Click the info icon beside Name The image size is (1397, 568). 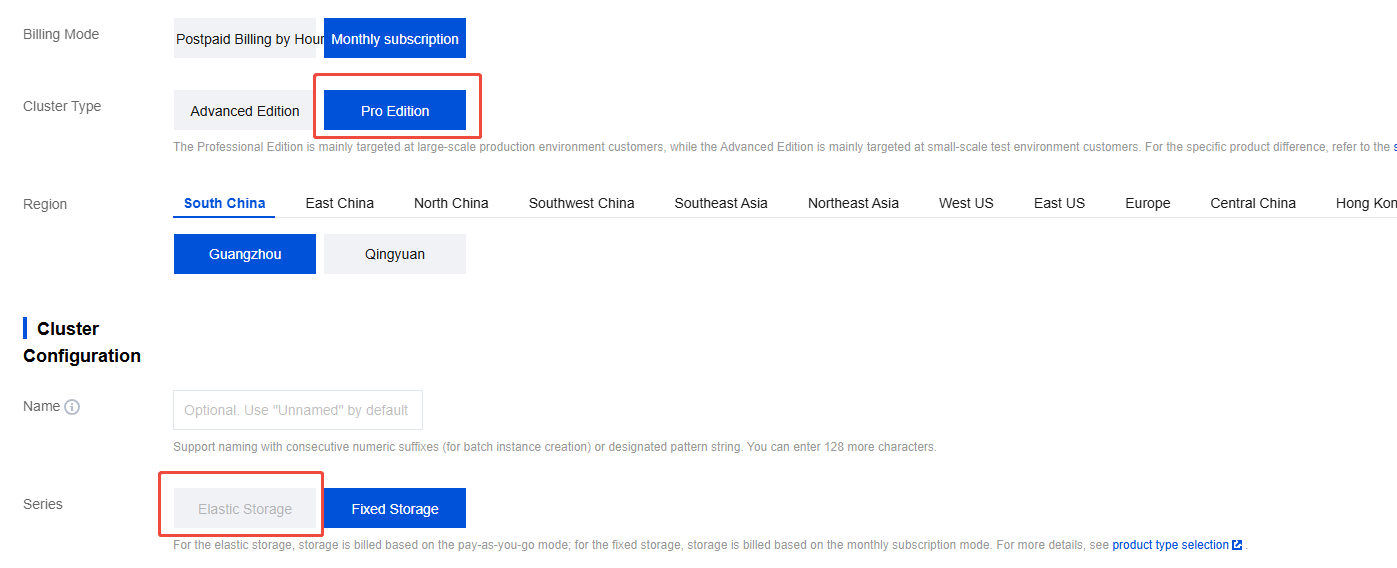point(72,407)
